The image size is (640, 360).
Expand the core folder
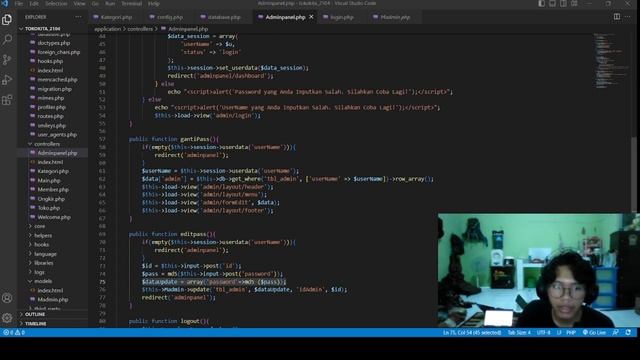40,226
